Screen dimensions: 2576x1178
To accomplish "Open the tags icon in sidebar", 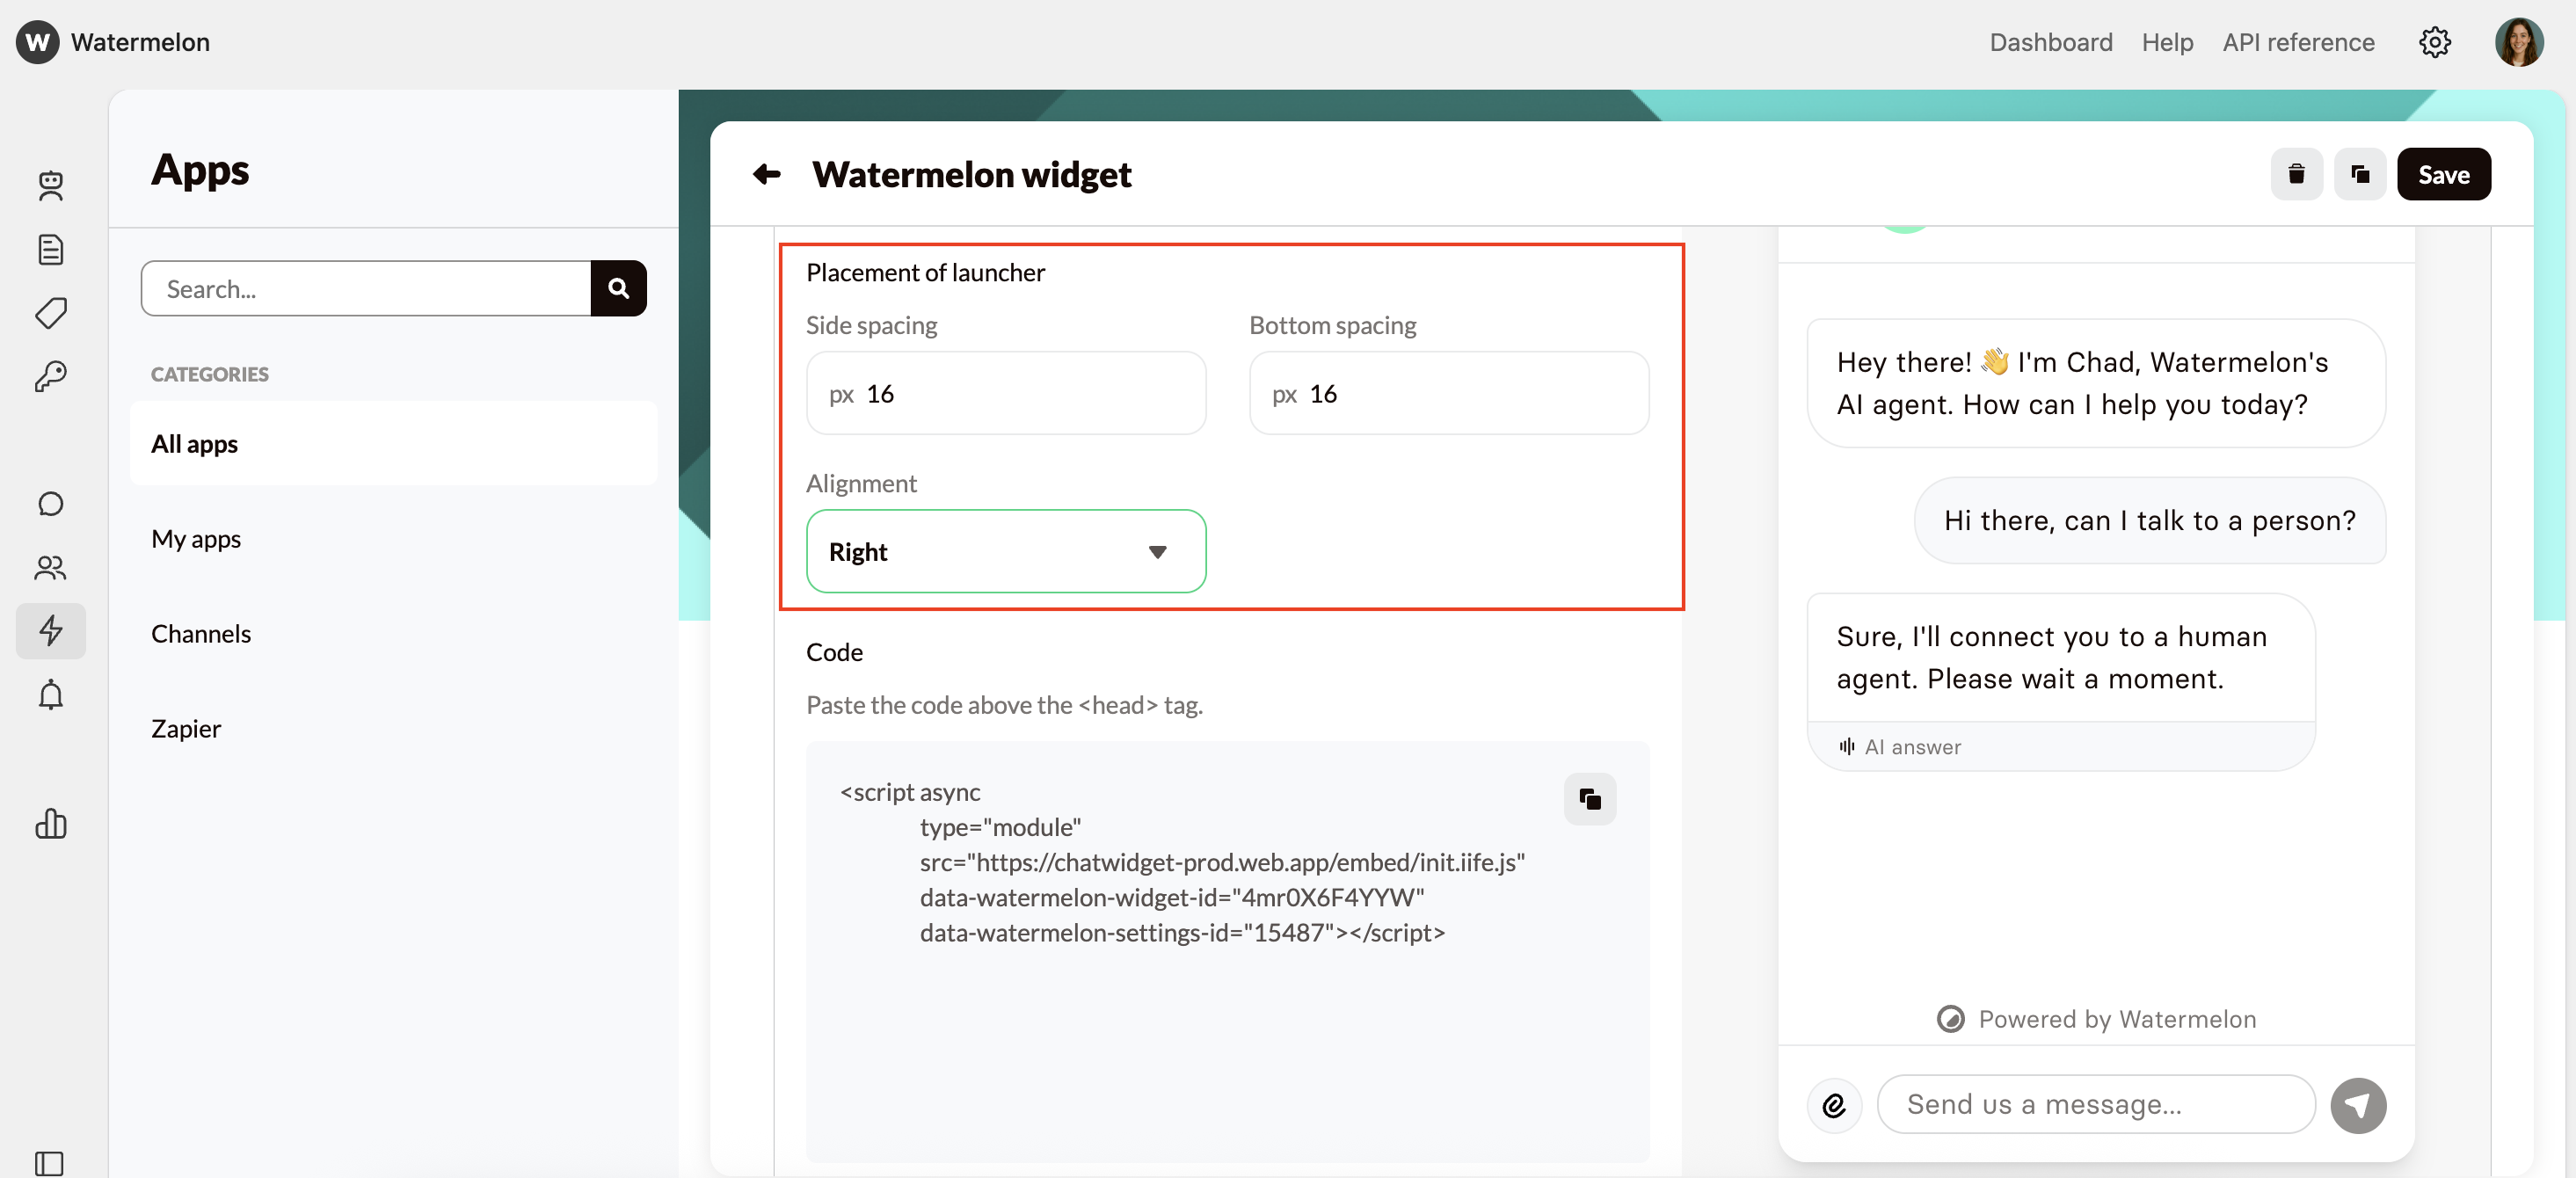I will coord(51,313).
